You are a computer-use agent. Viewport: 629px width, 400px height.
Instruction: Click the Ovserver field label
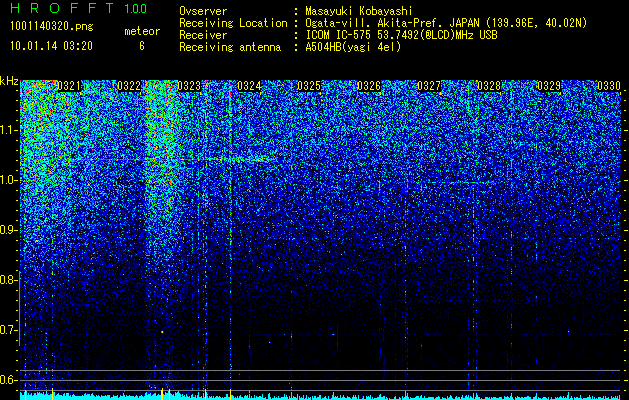[x=203, y=11]
